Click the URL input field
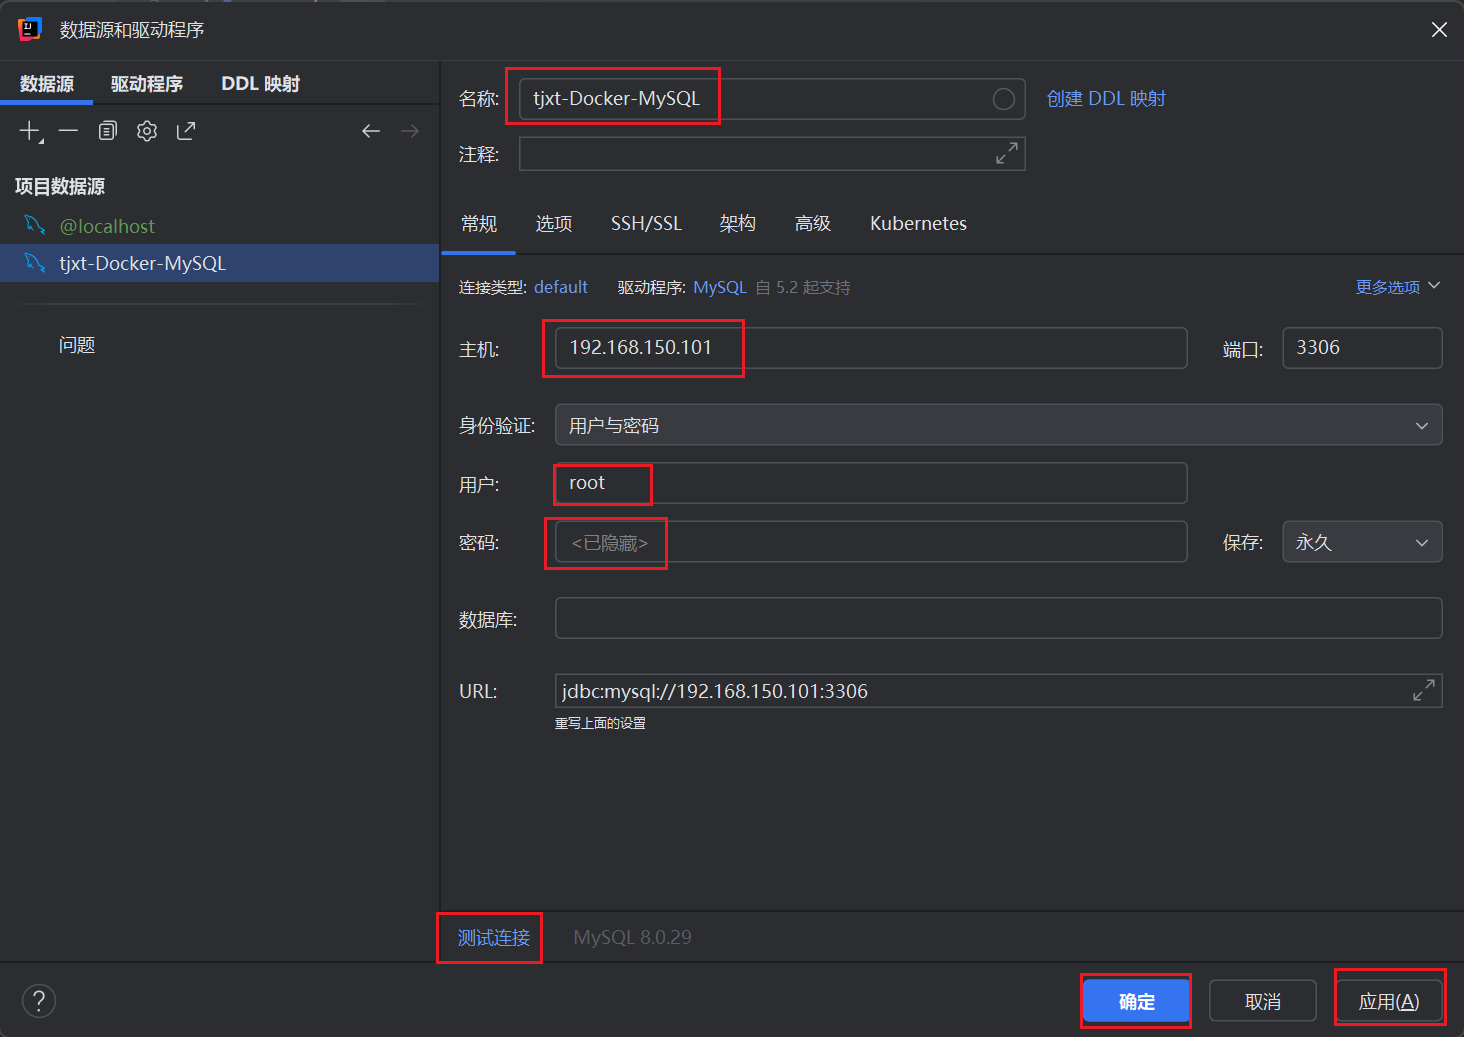Screen dimensions: 1464x1037 click(x=998, y=691)
